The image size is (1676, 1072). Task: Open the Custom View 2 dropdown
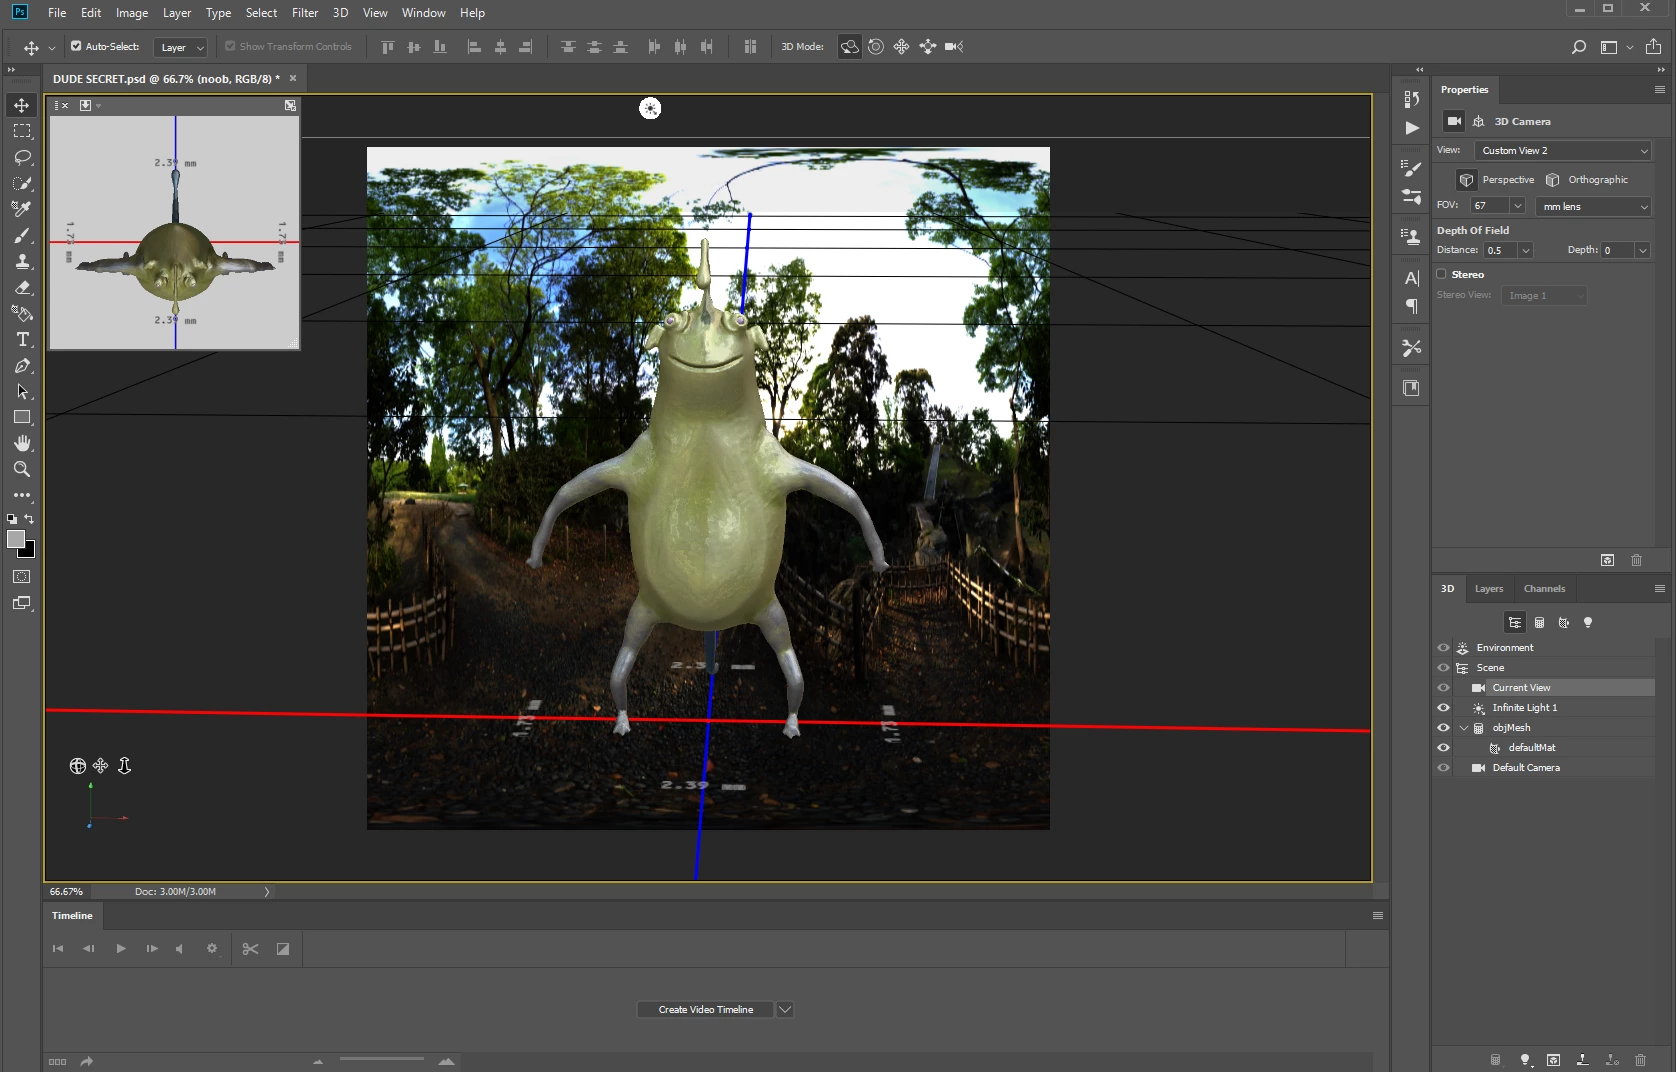click(1563, 151)
